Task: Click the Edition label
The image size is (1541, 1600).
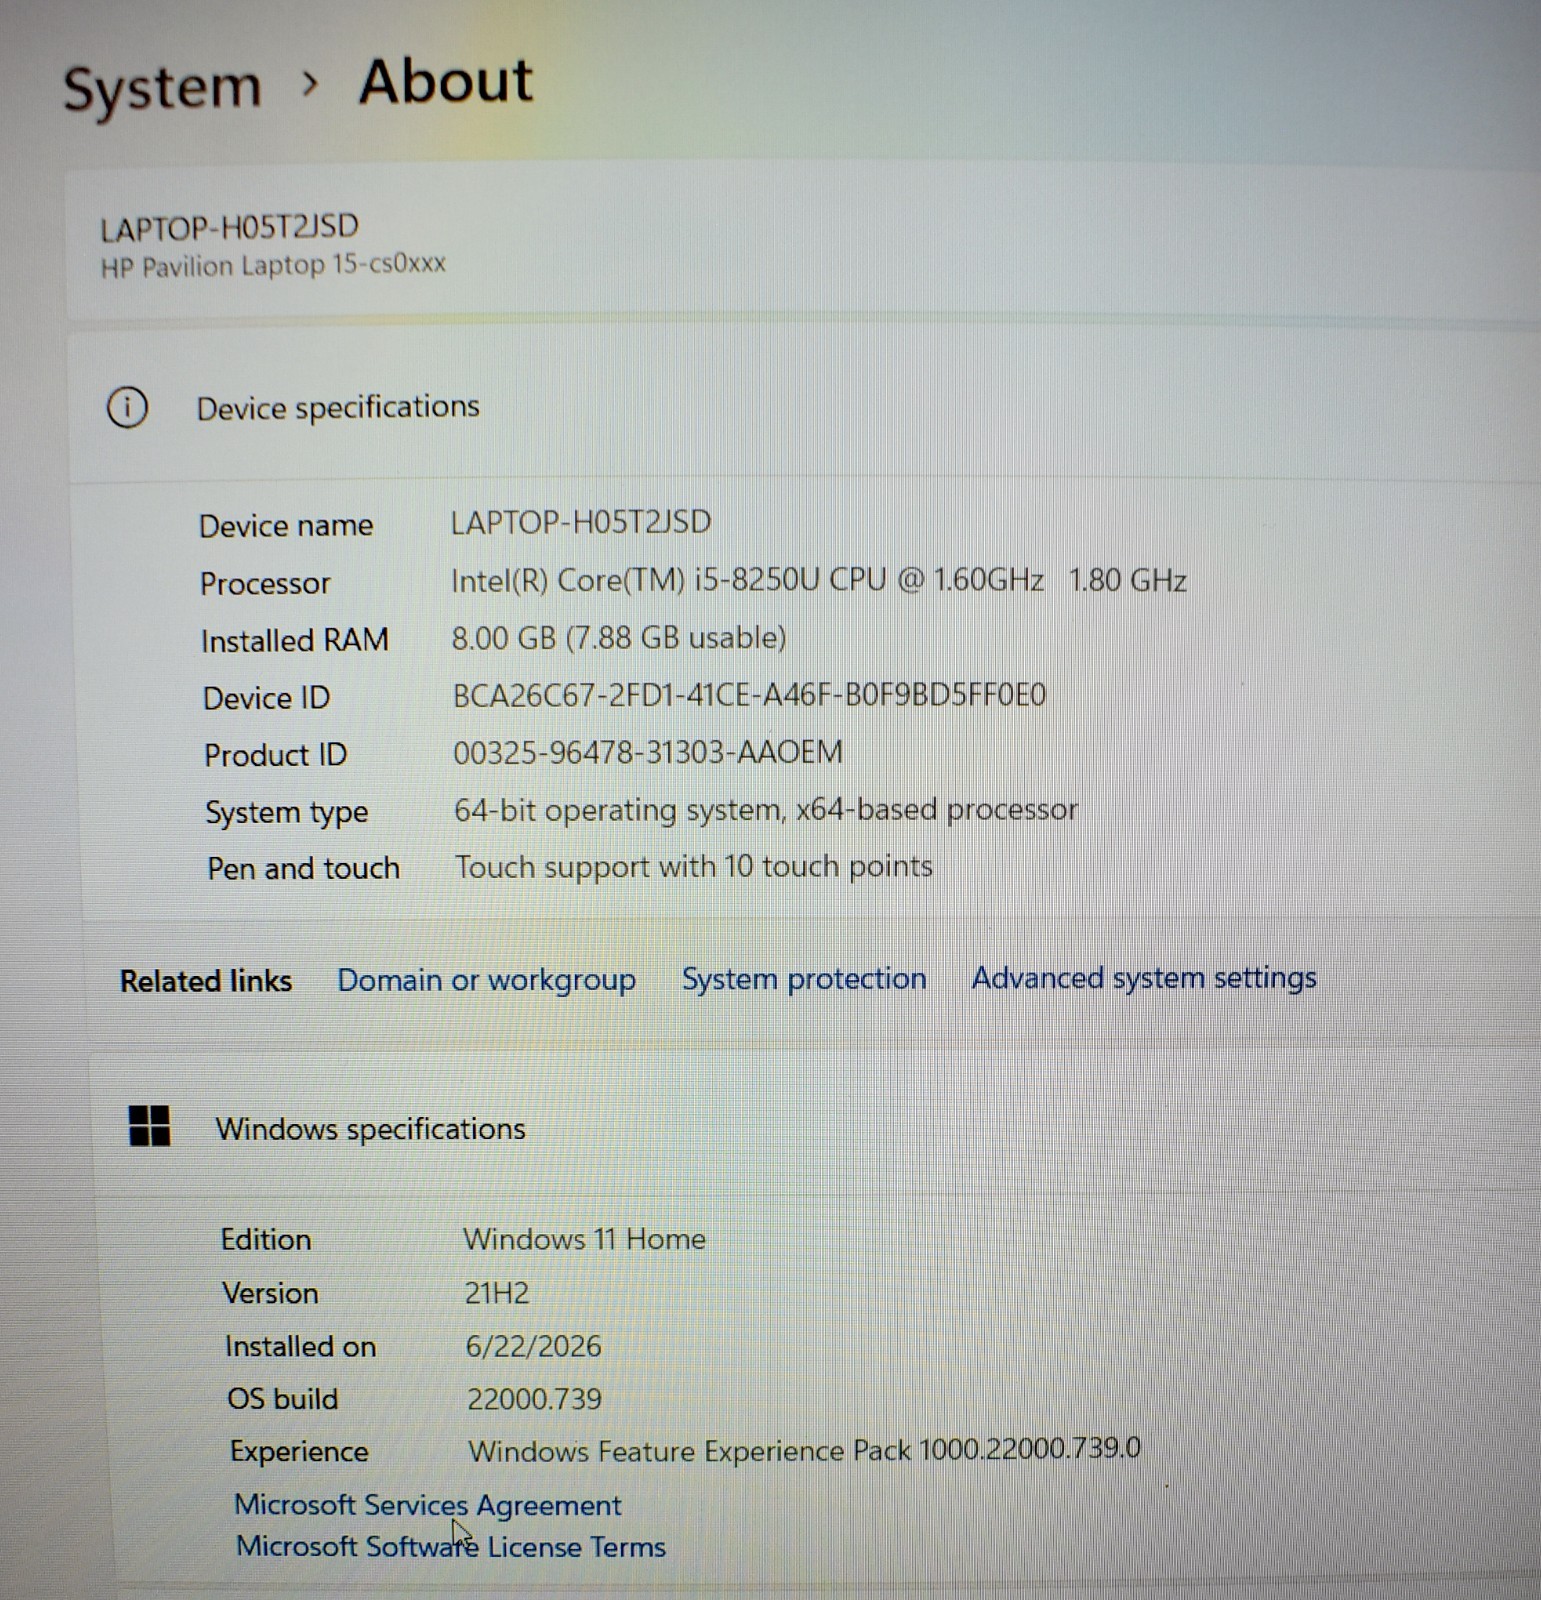Action: [x=266, y=1240]
